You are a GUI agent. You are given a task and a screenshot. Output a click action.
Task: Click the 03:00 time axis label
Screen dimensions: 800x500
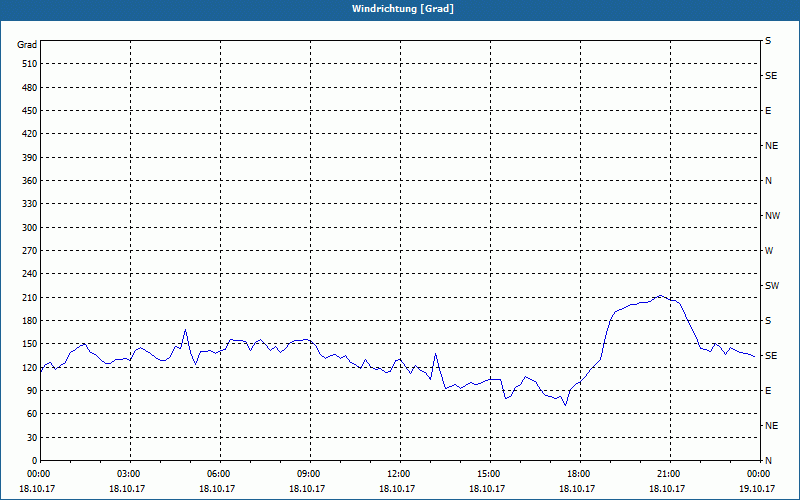[x=131, y=474]
